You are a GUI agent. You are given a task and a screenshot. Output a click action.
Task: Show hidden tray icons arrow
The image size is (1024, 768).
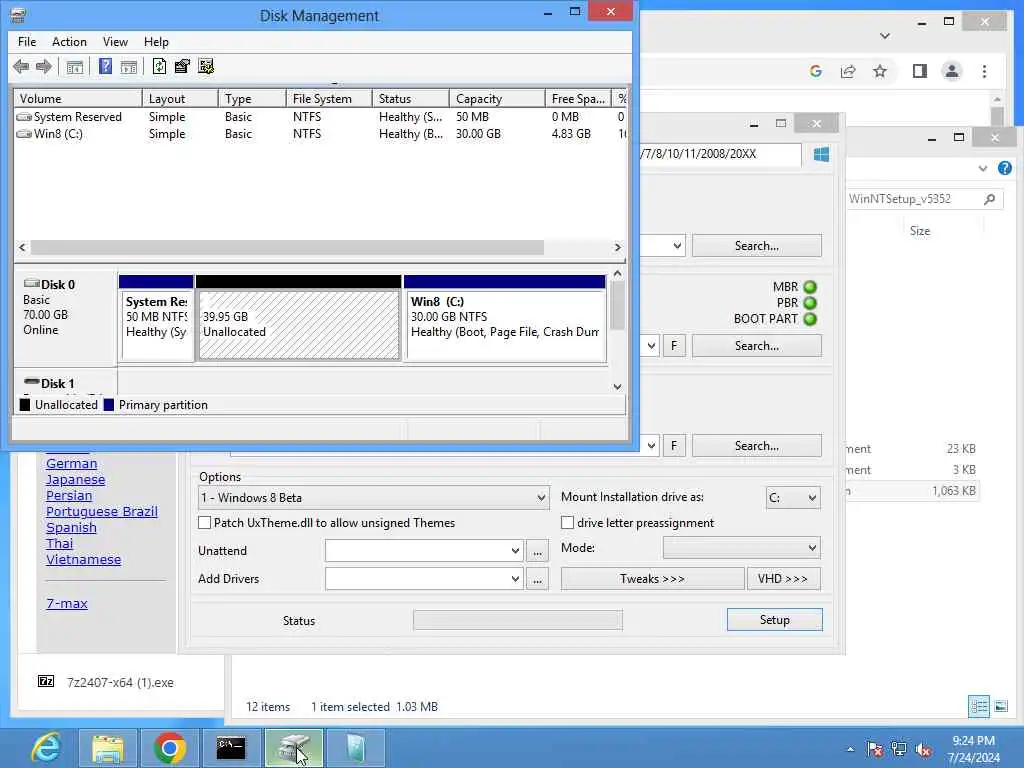click(850, 750)
